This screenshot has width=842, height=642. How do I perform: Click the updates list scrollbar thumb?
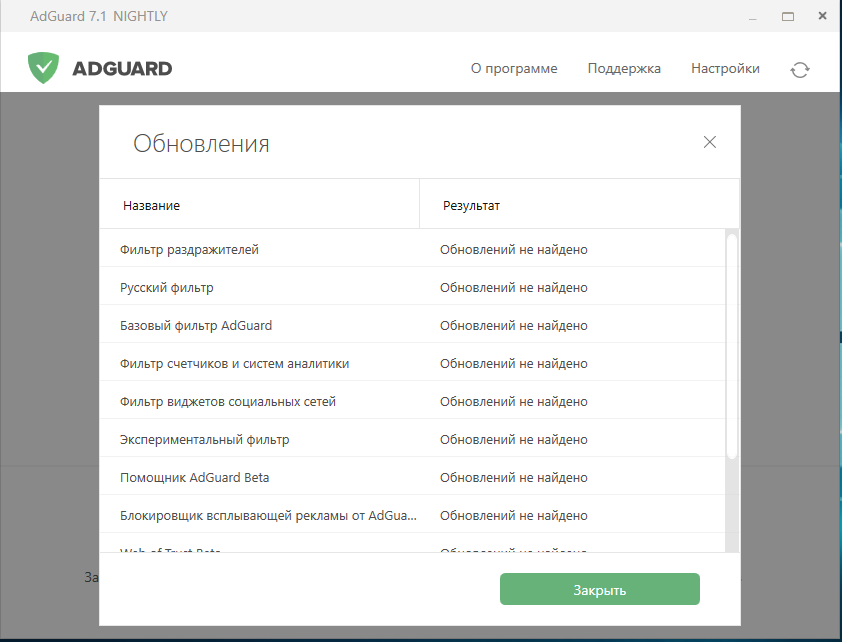click(732, 346)
